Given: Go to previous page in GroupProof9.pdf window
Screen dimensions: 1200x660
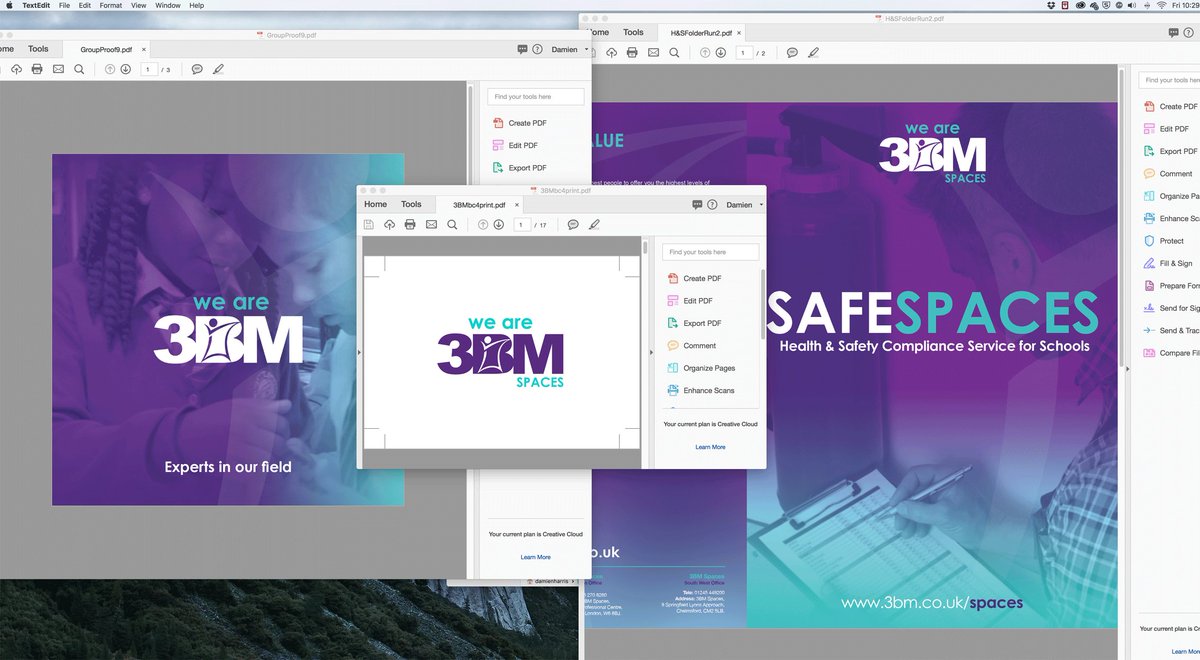Looking at the screenshot, I should (x=110, y=69).
